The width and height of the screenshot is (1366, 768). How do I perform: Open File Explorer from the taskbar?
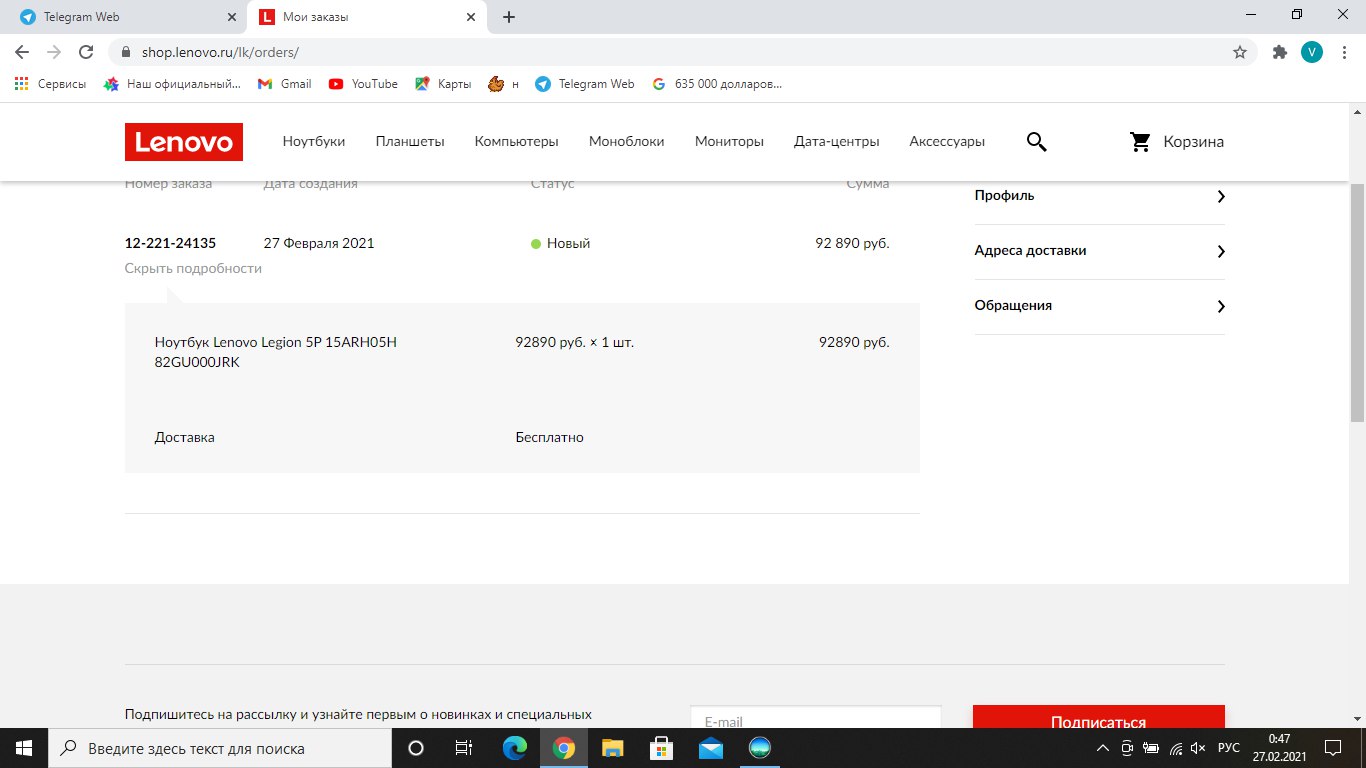(x=612, y=748)
